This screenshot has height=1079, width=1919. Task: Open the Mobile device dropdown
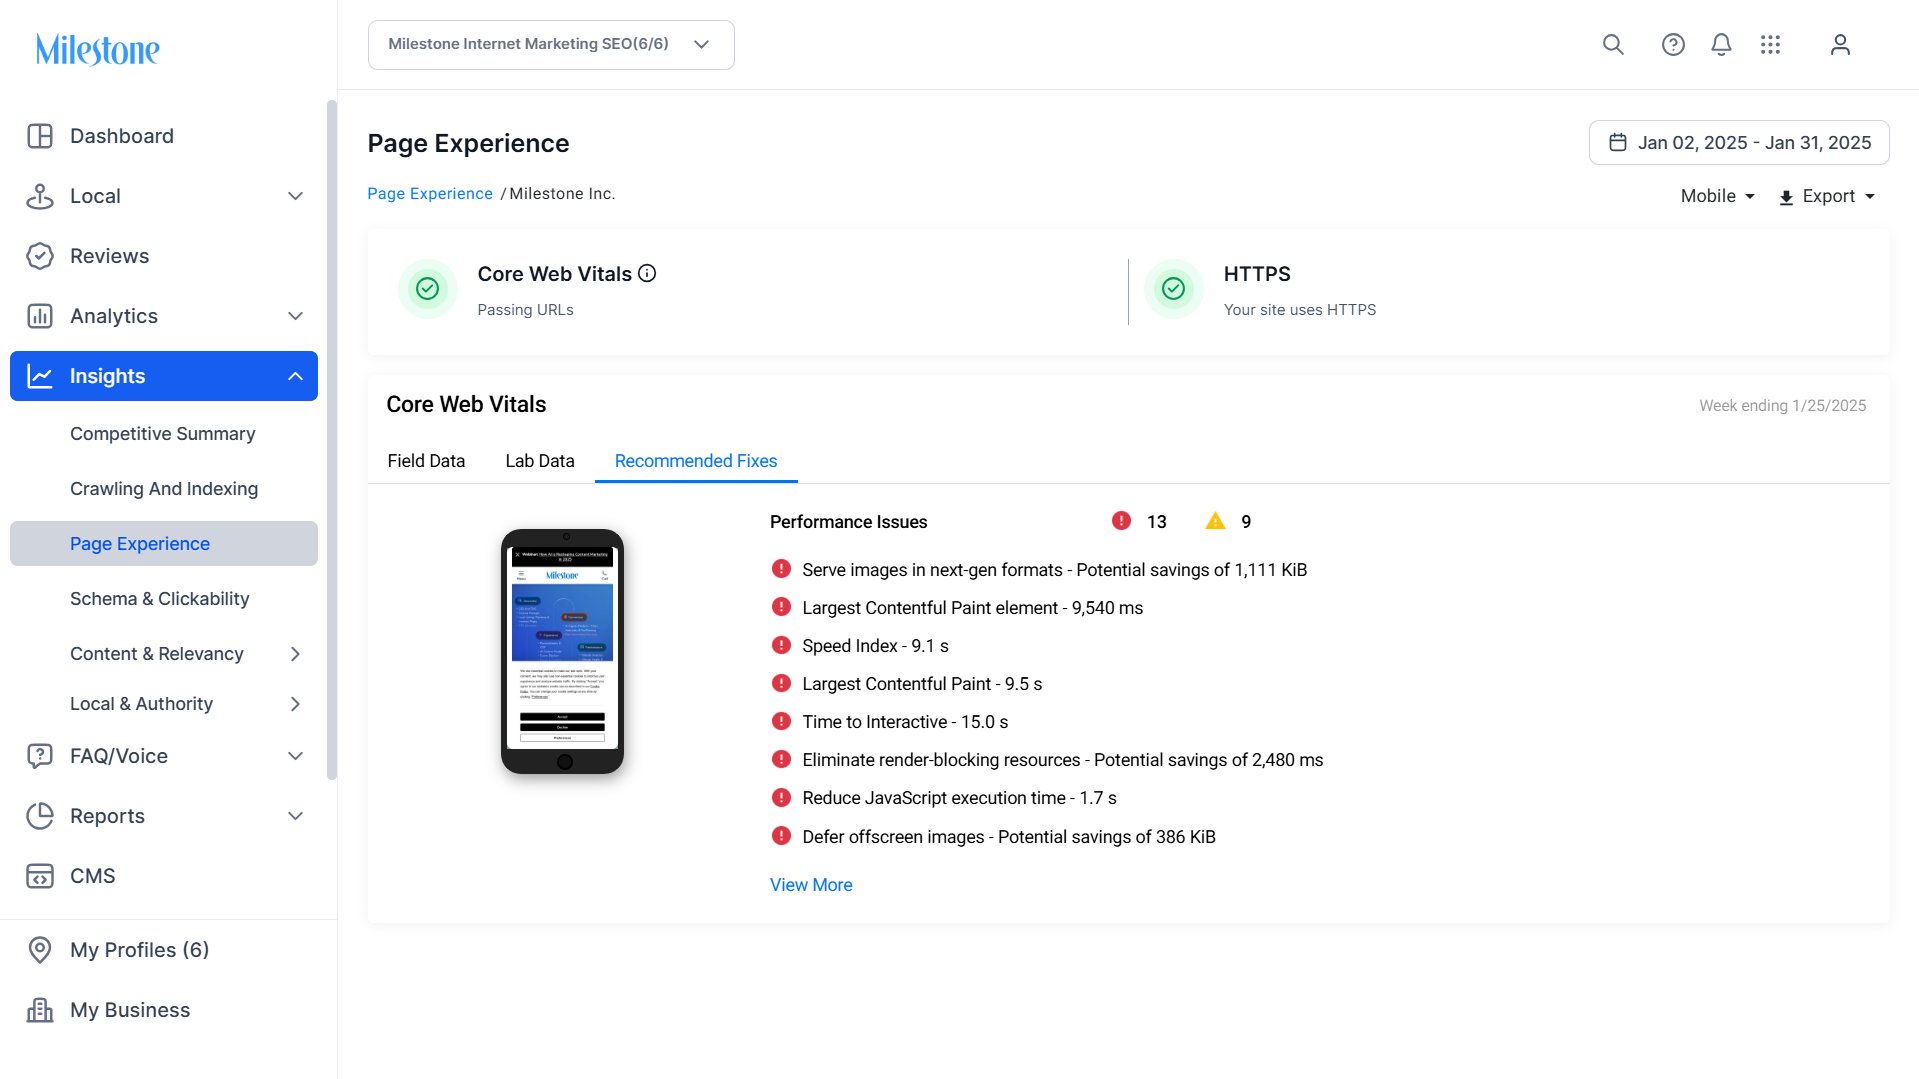click(1718, 196)
